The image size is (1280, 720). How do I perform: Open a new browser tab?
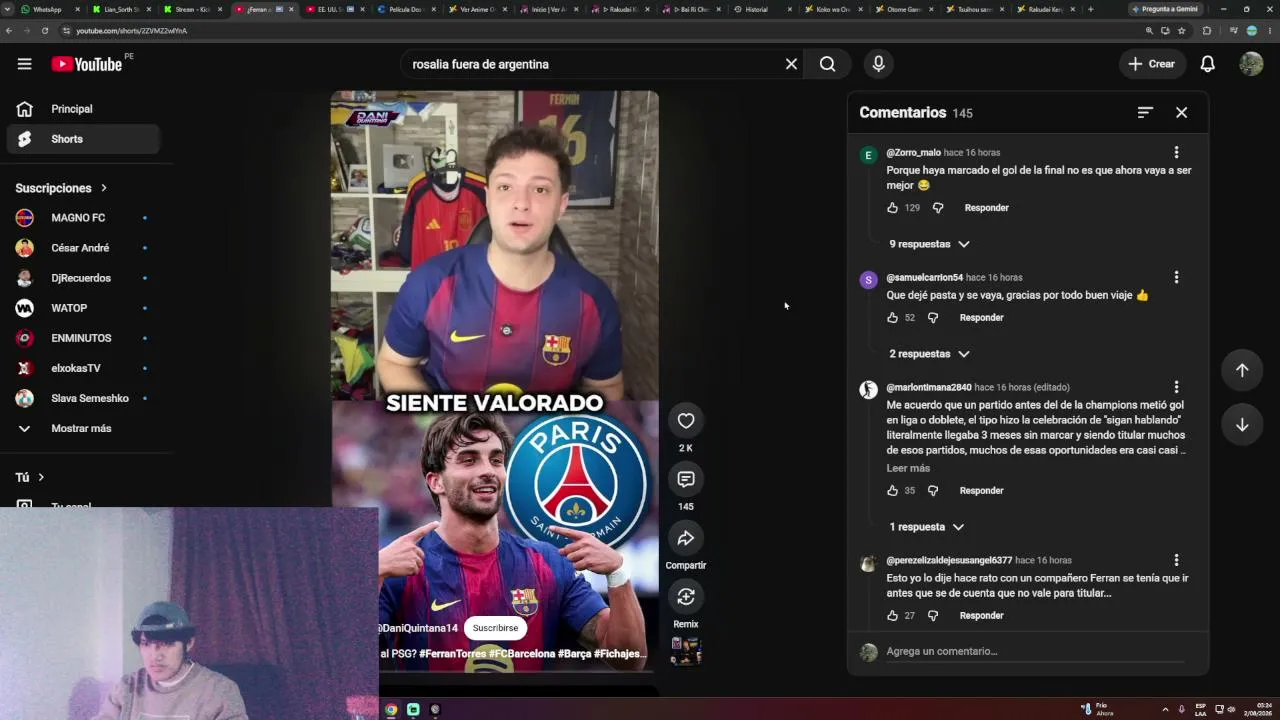tap(1090, 9)
